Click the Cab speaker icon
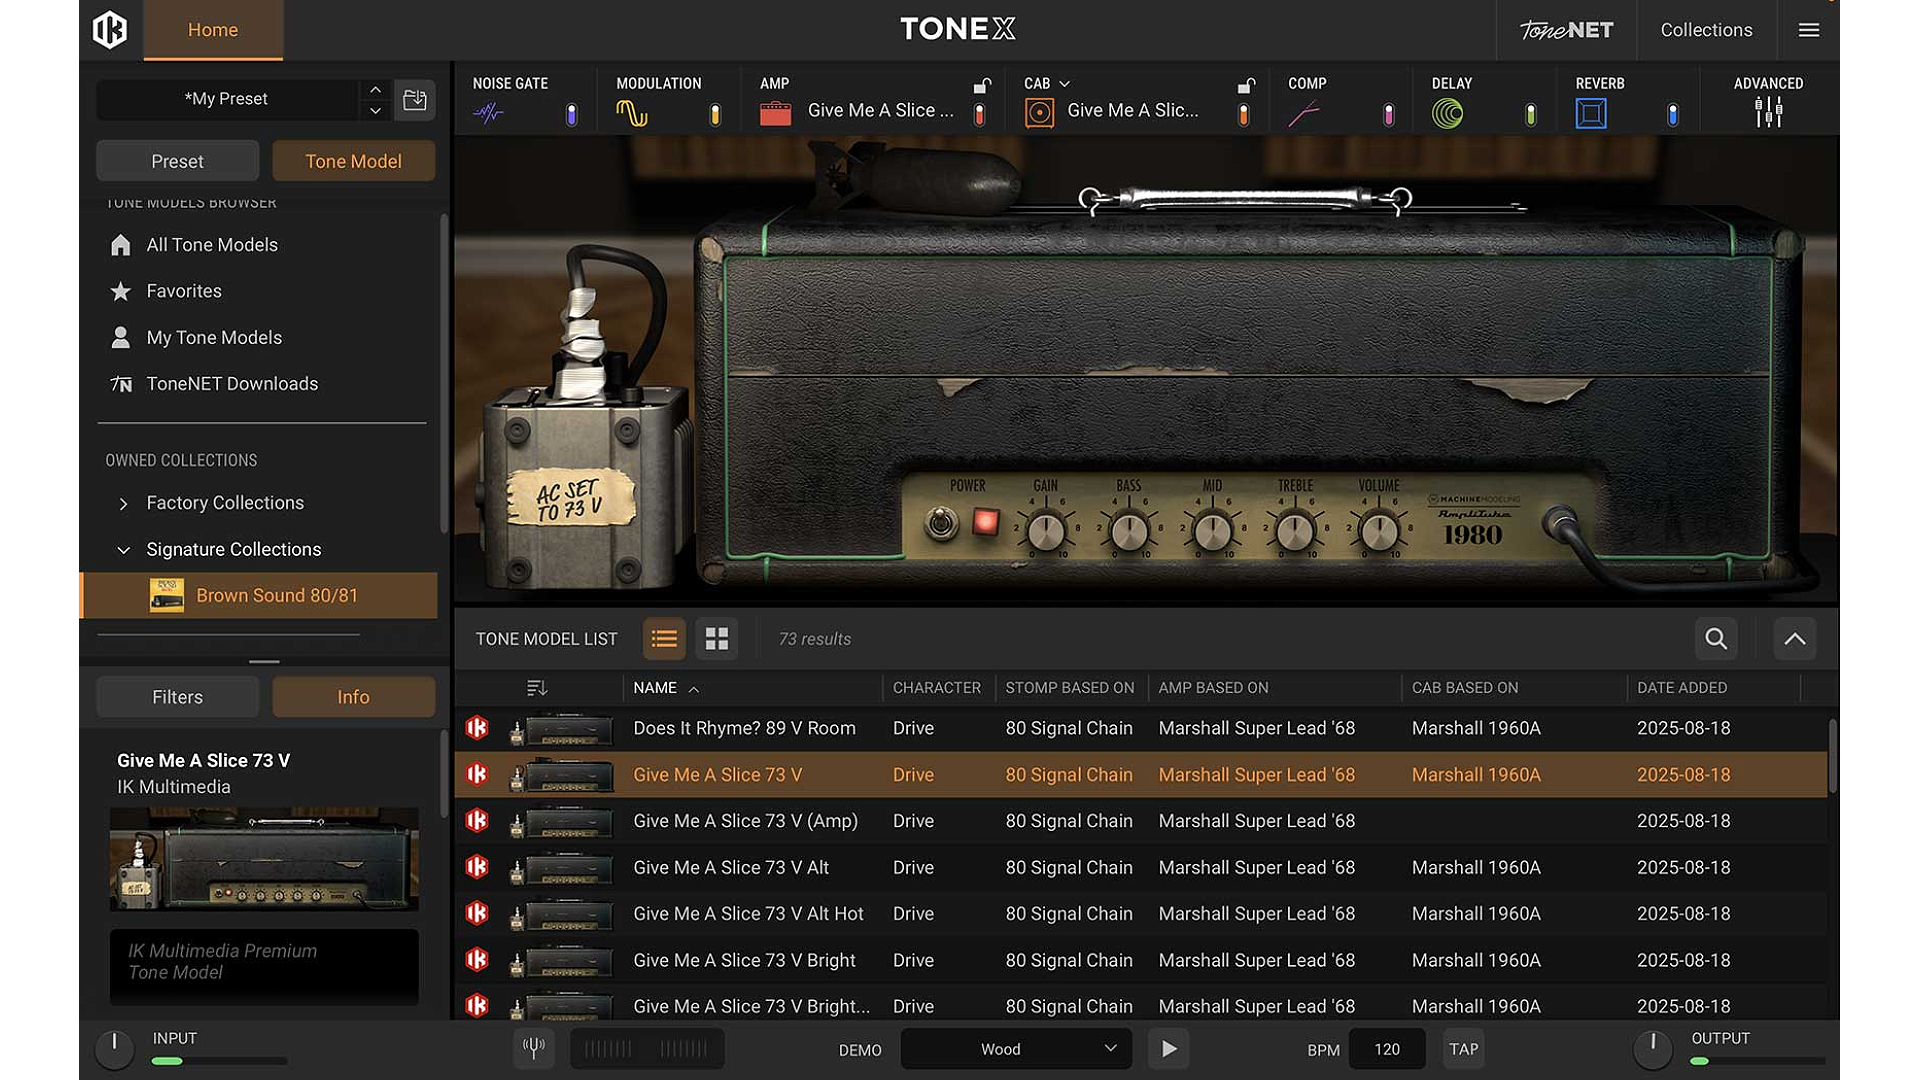The height and width of the screenshot is (1080, 1920). tap(1039, 113)
